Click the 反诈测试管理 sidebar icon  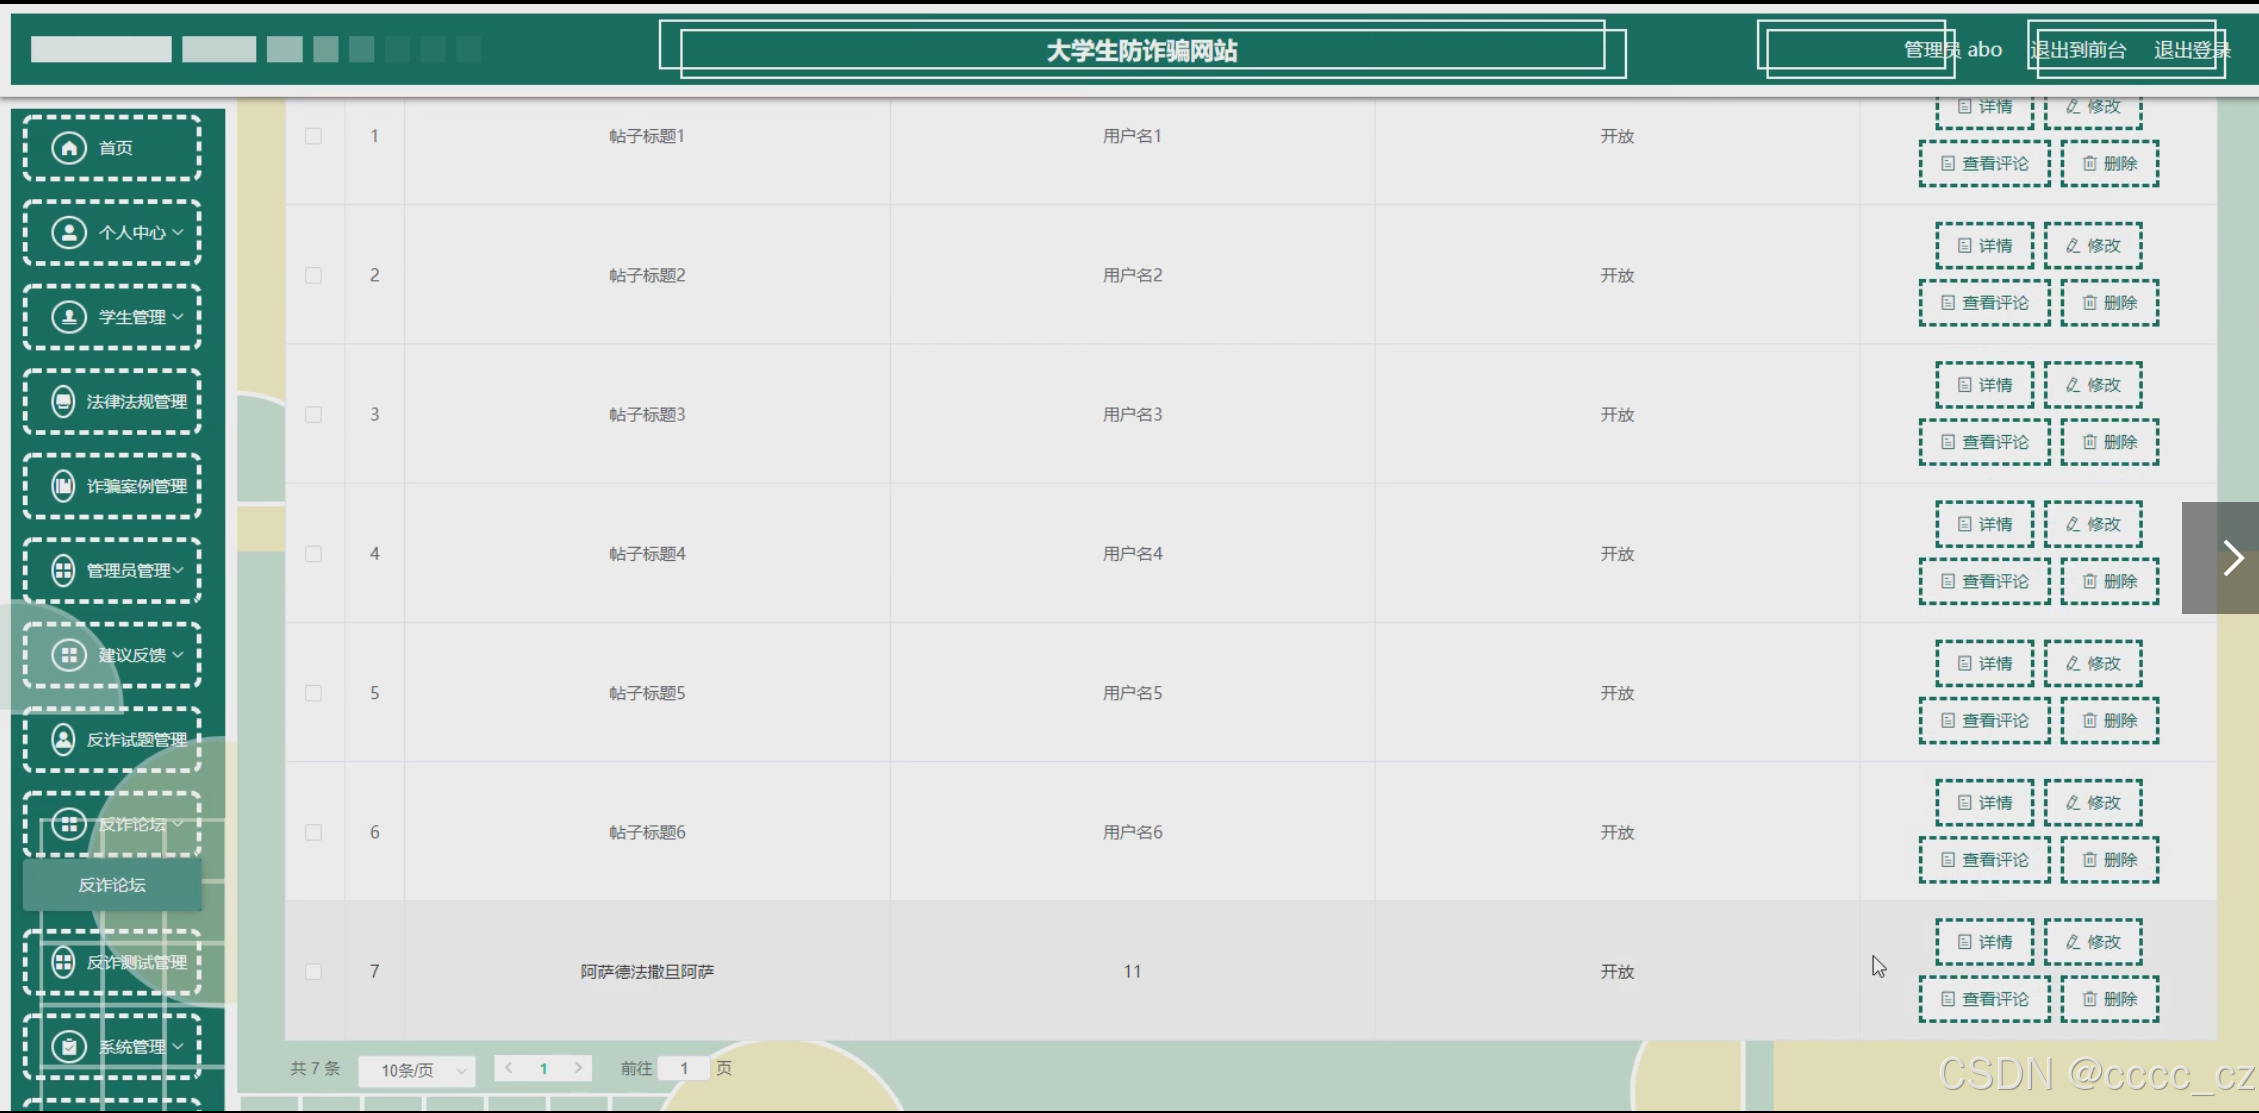tap(63, 962)
